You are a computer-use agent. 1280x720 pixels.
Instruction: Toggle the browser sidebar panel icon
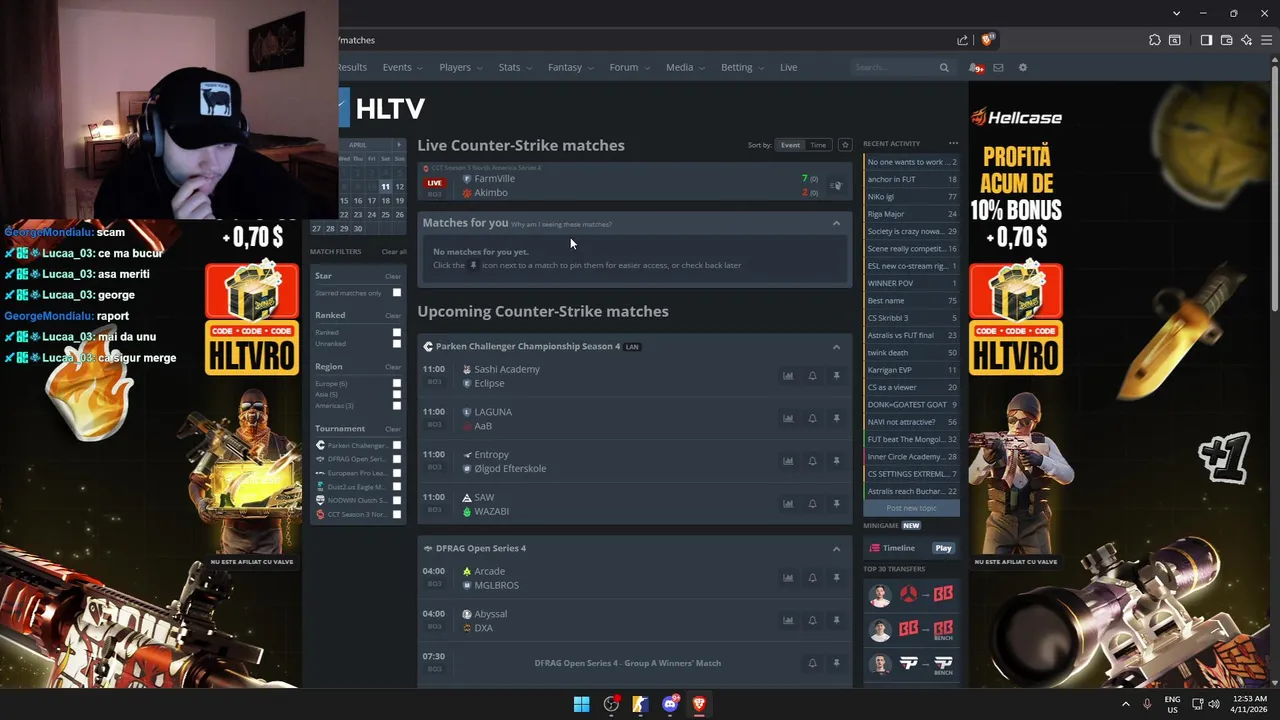pyautogui.click(x=1206, y=40)
